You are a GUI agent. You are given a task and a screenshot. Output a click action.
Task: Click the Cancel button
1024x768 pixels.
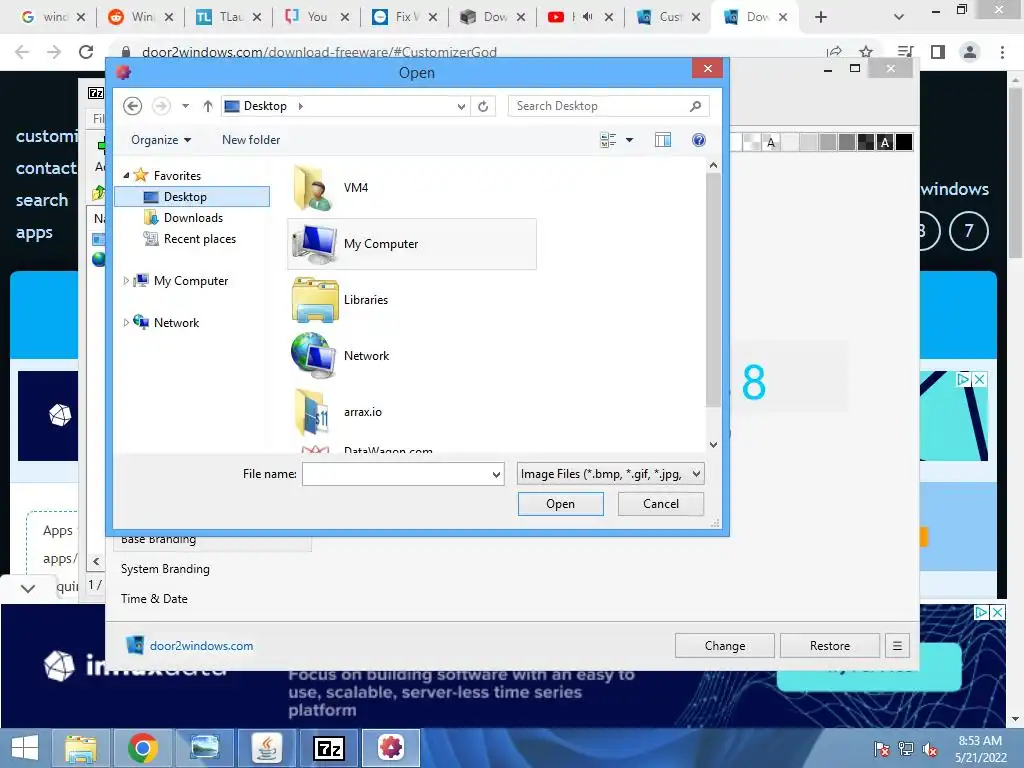pyautogui.click(x=661, y=504)
